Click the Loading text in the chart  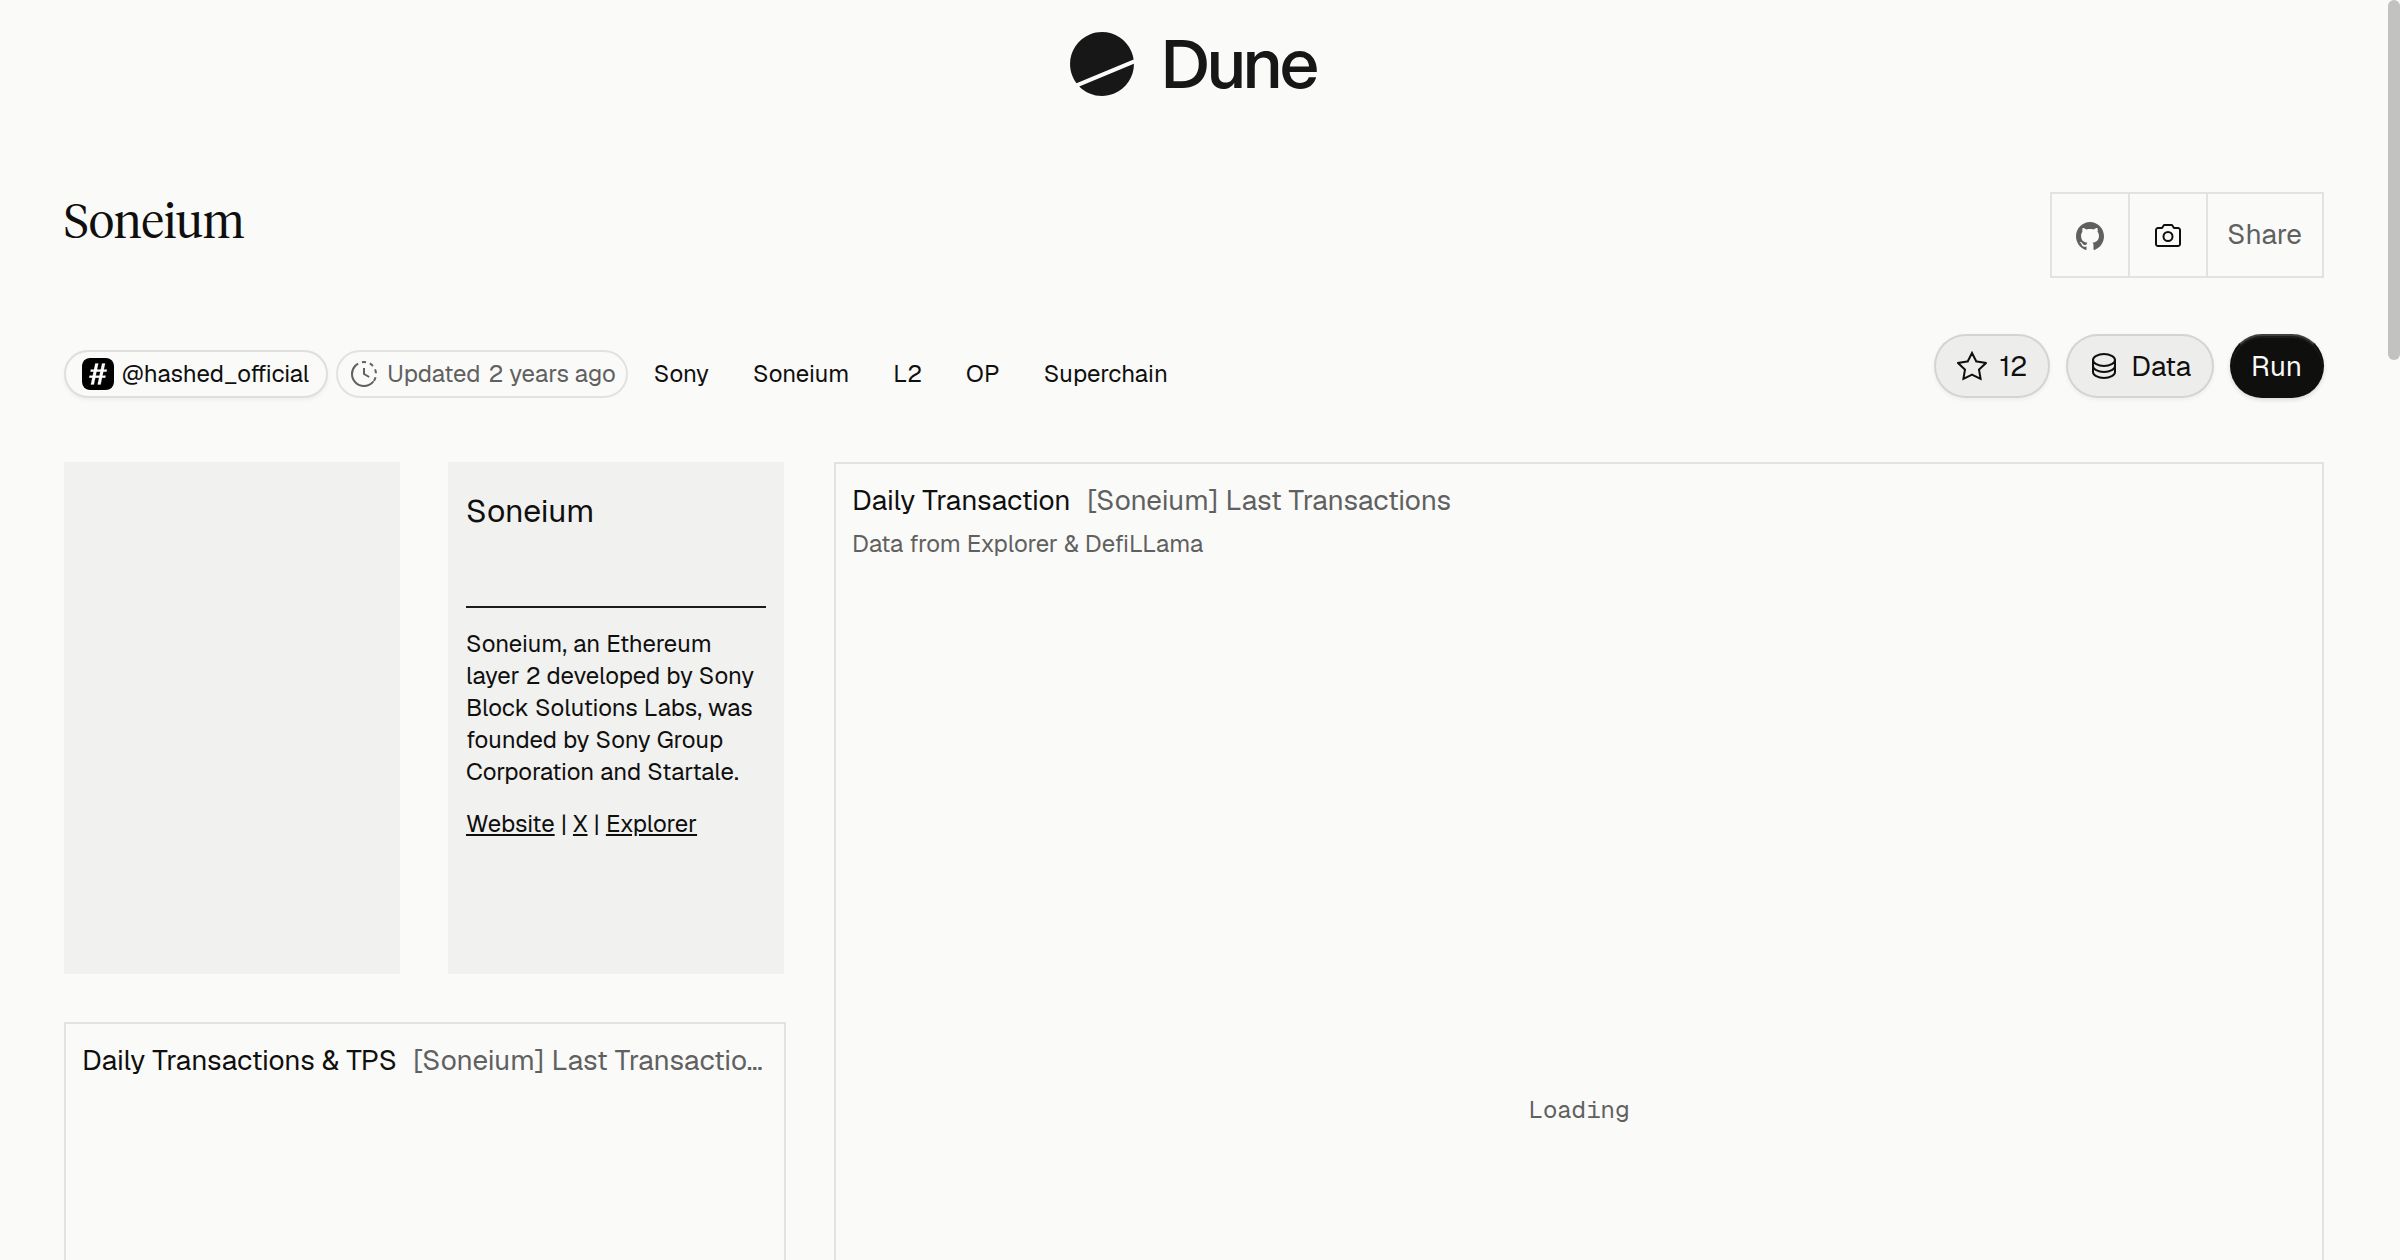point(1578,1110)
